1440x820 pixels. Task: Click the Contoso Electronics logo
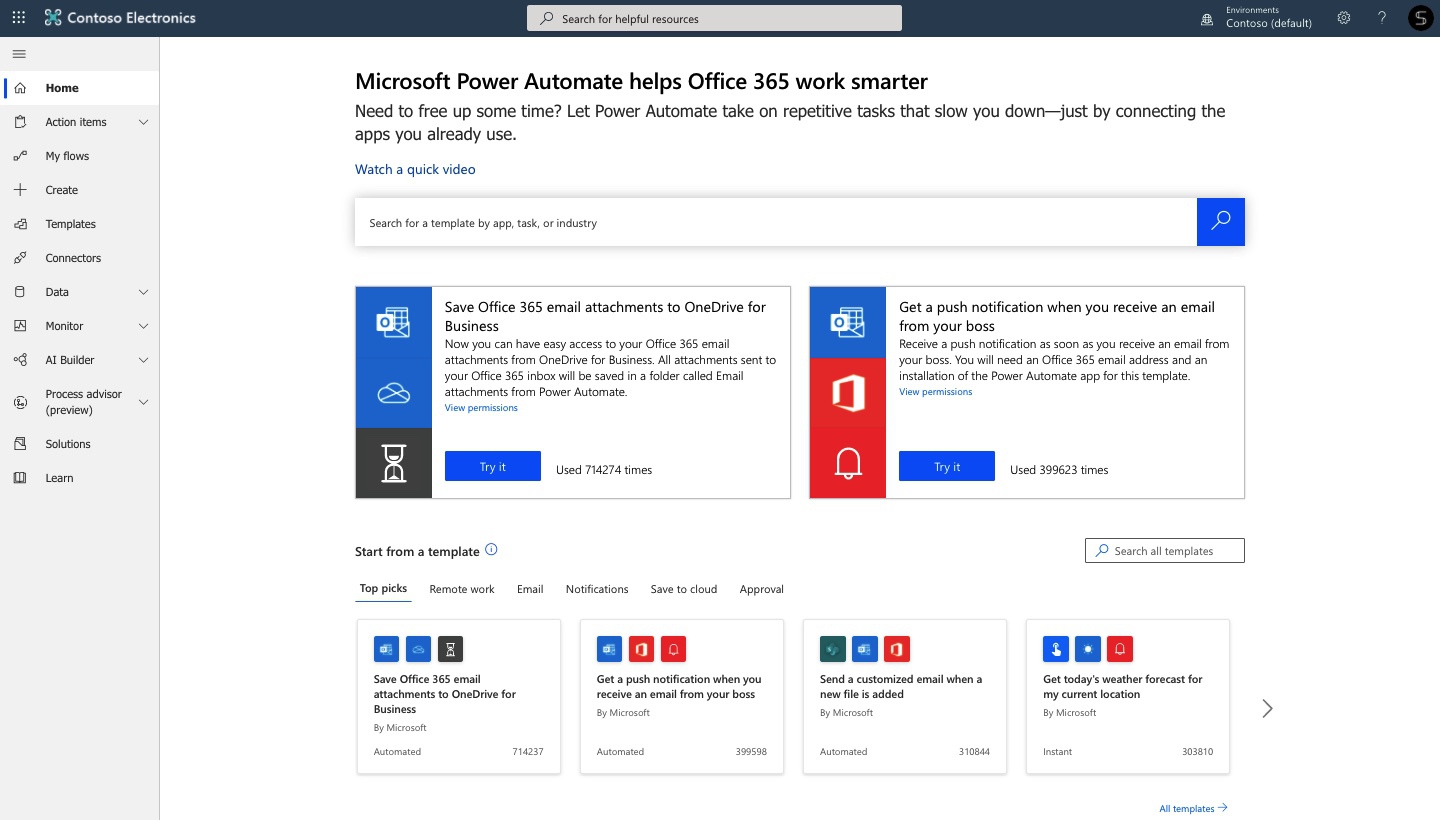(120, 18)
